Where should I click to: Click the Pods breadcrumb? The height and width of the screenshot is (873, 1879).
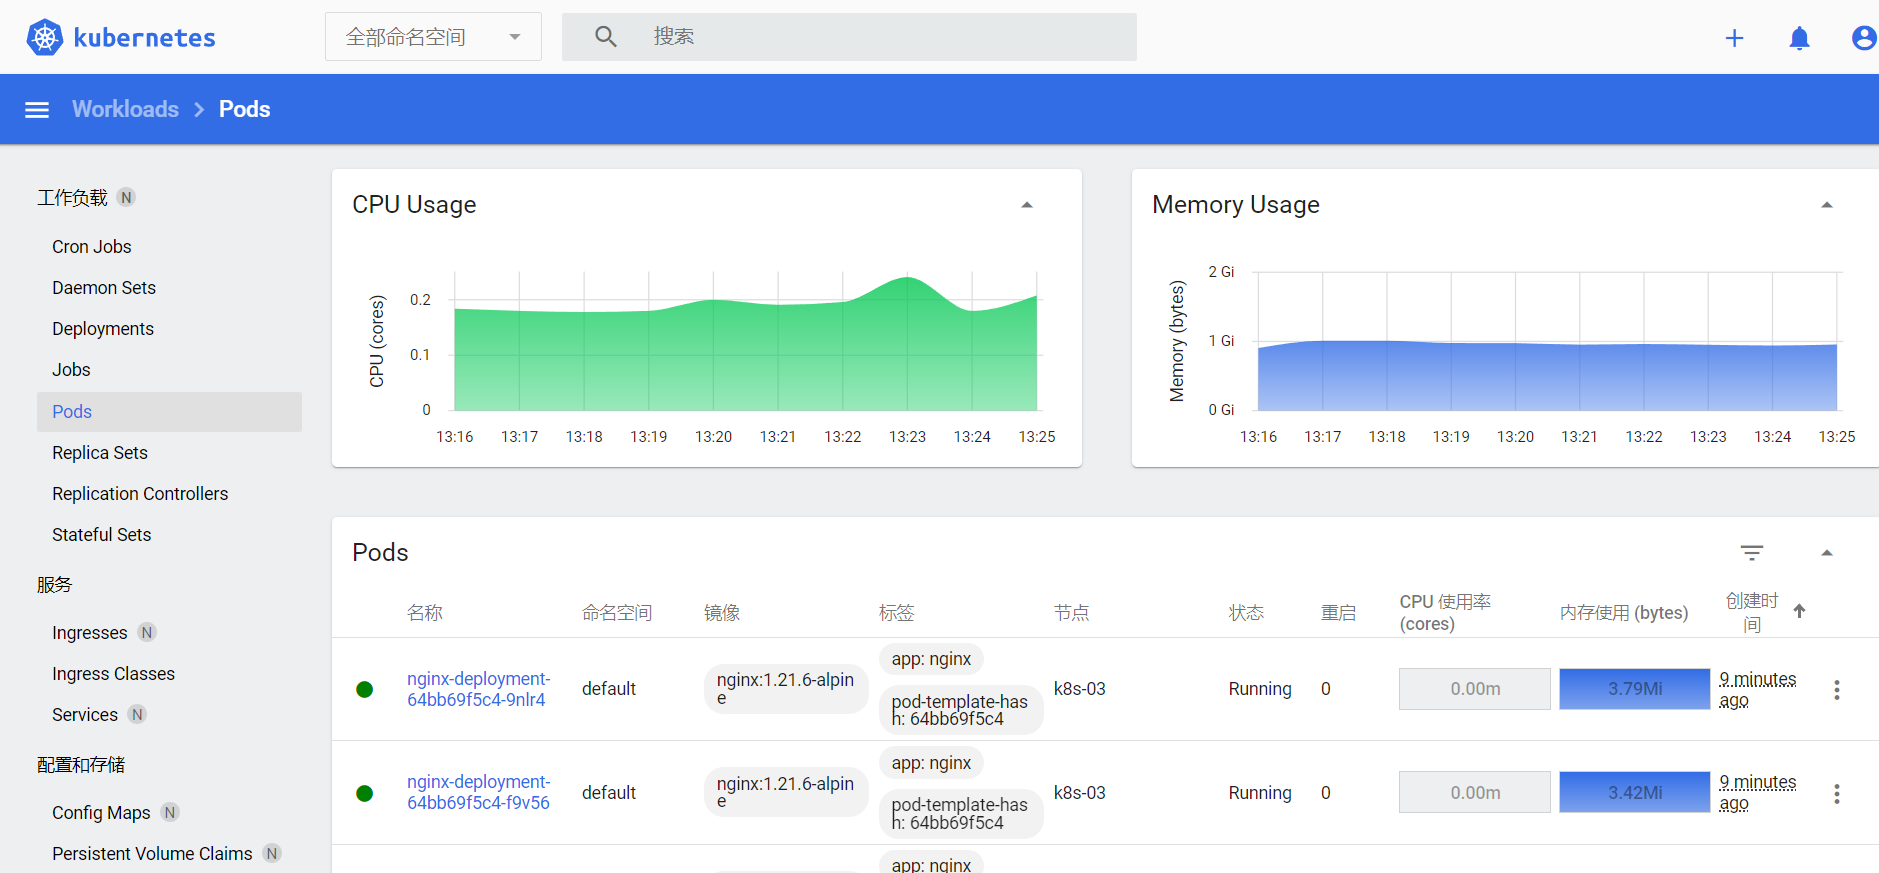click(x=244, y=109)
